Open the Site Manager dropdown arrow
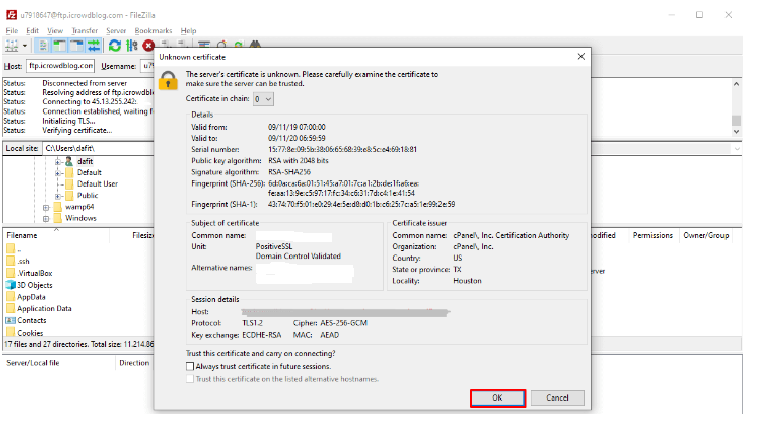Viewport: 757px width, 432px height. pos(25,46)
